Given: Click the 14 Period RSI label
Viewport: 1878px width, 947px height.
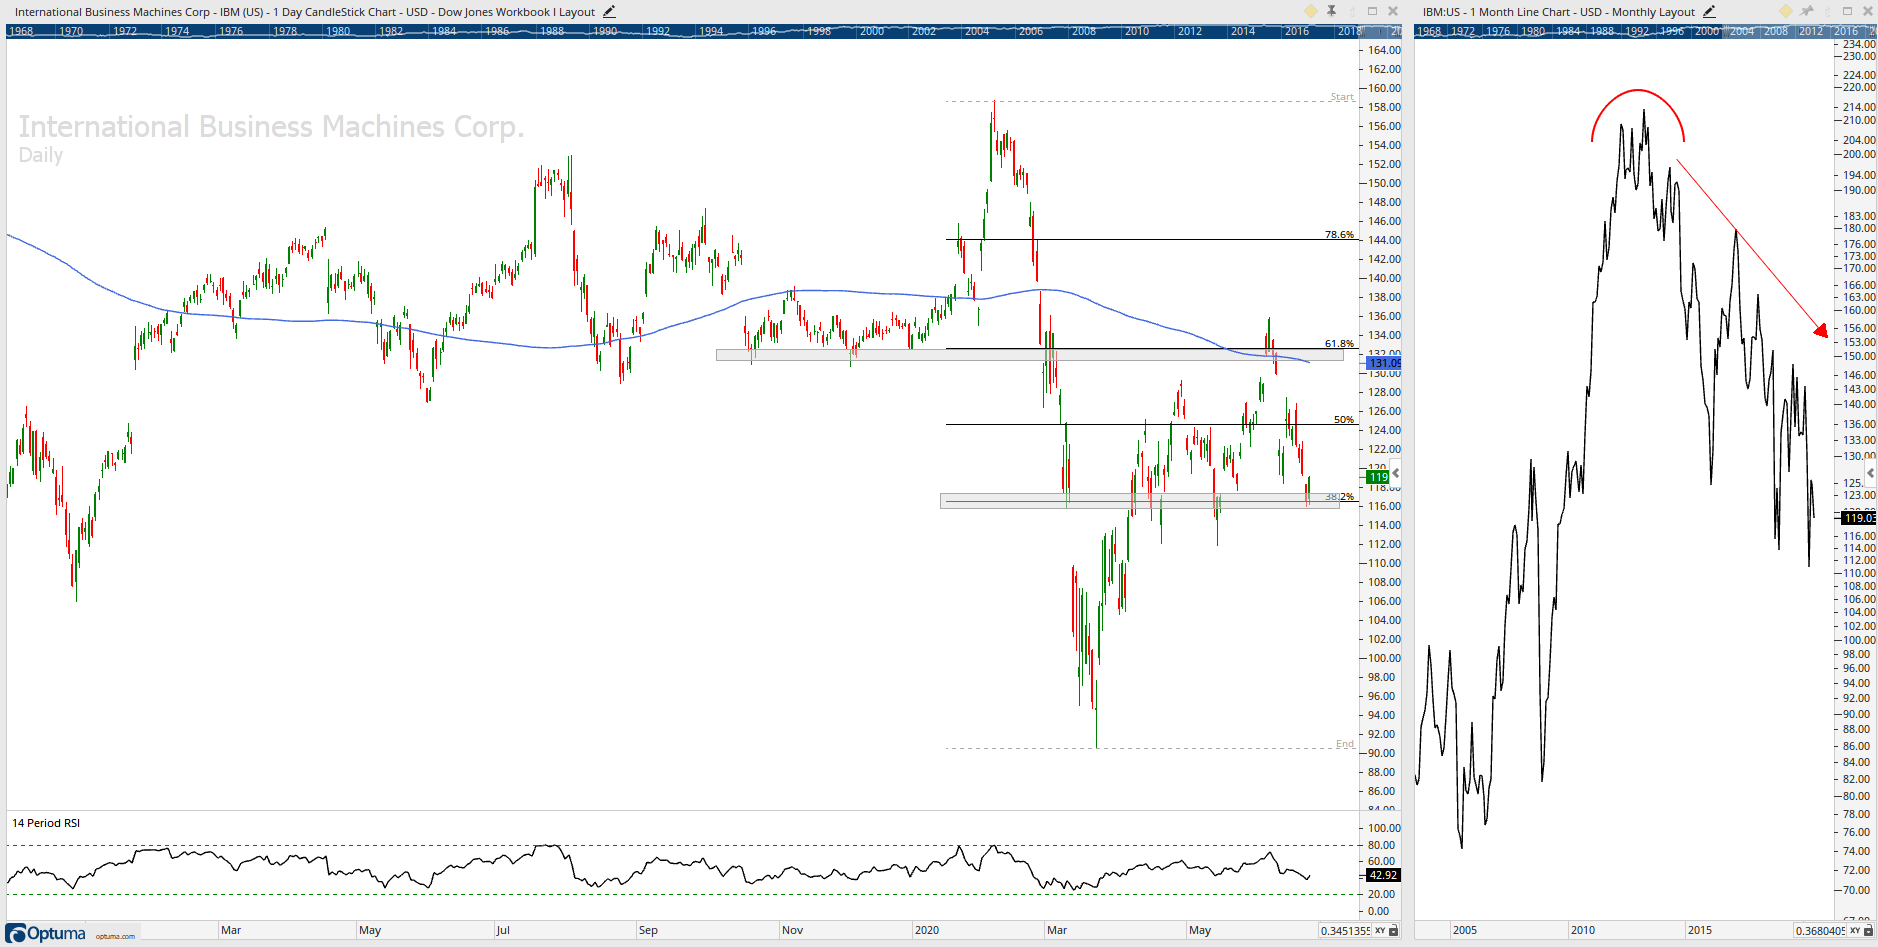Looking at the screenshot, I should coord(46,823).
